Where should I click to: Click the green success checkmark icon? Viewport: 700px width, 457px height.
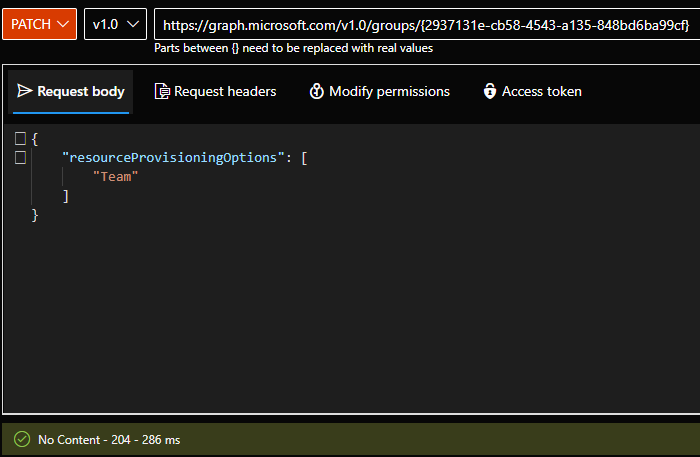coord(22,440)
